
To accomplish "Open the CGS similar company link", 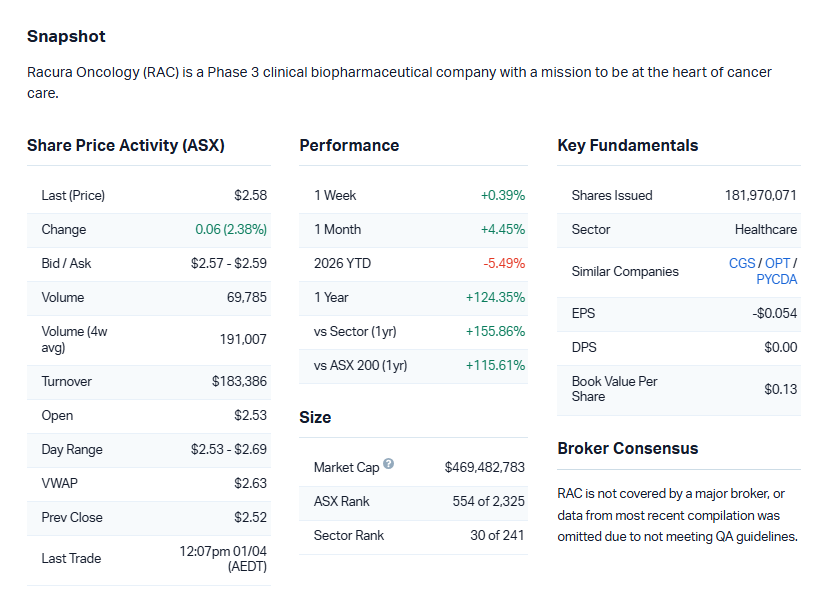I will tap(741, 263).
